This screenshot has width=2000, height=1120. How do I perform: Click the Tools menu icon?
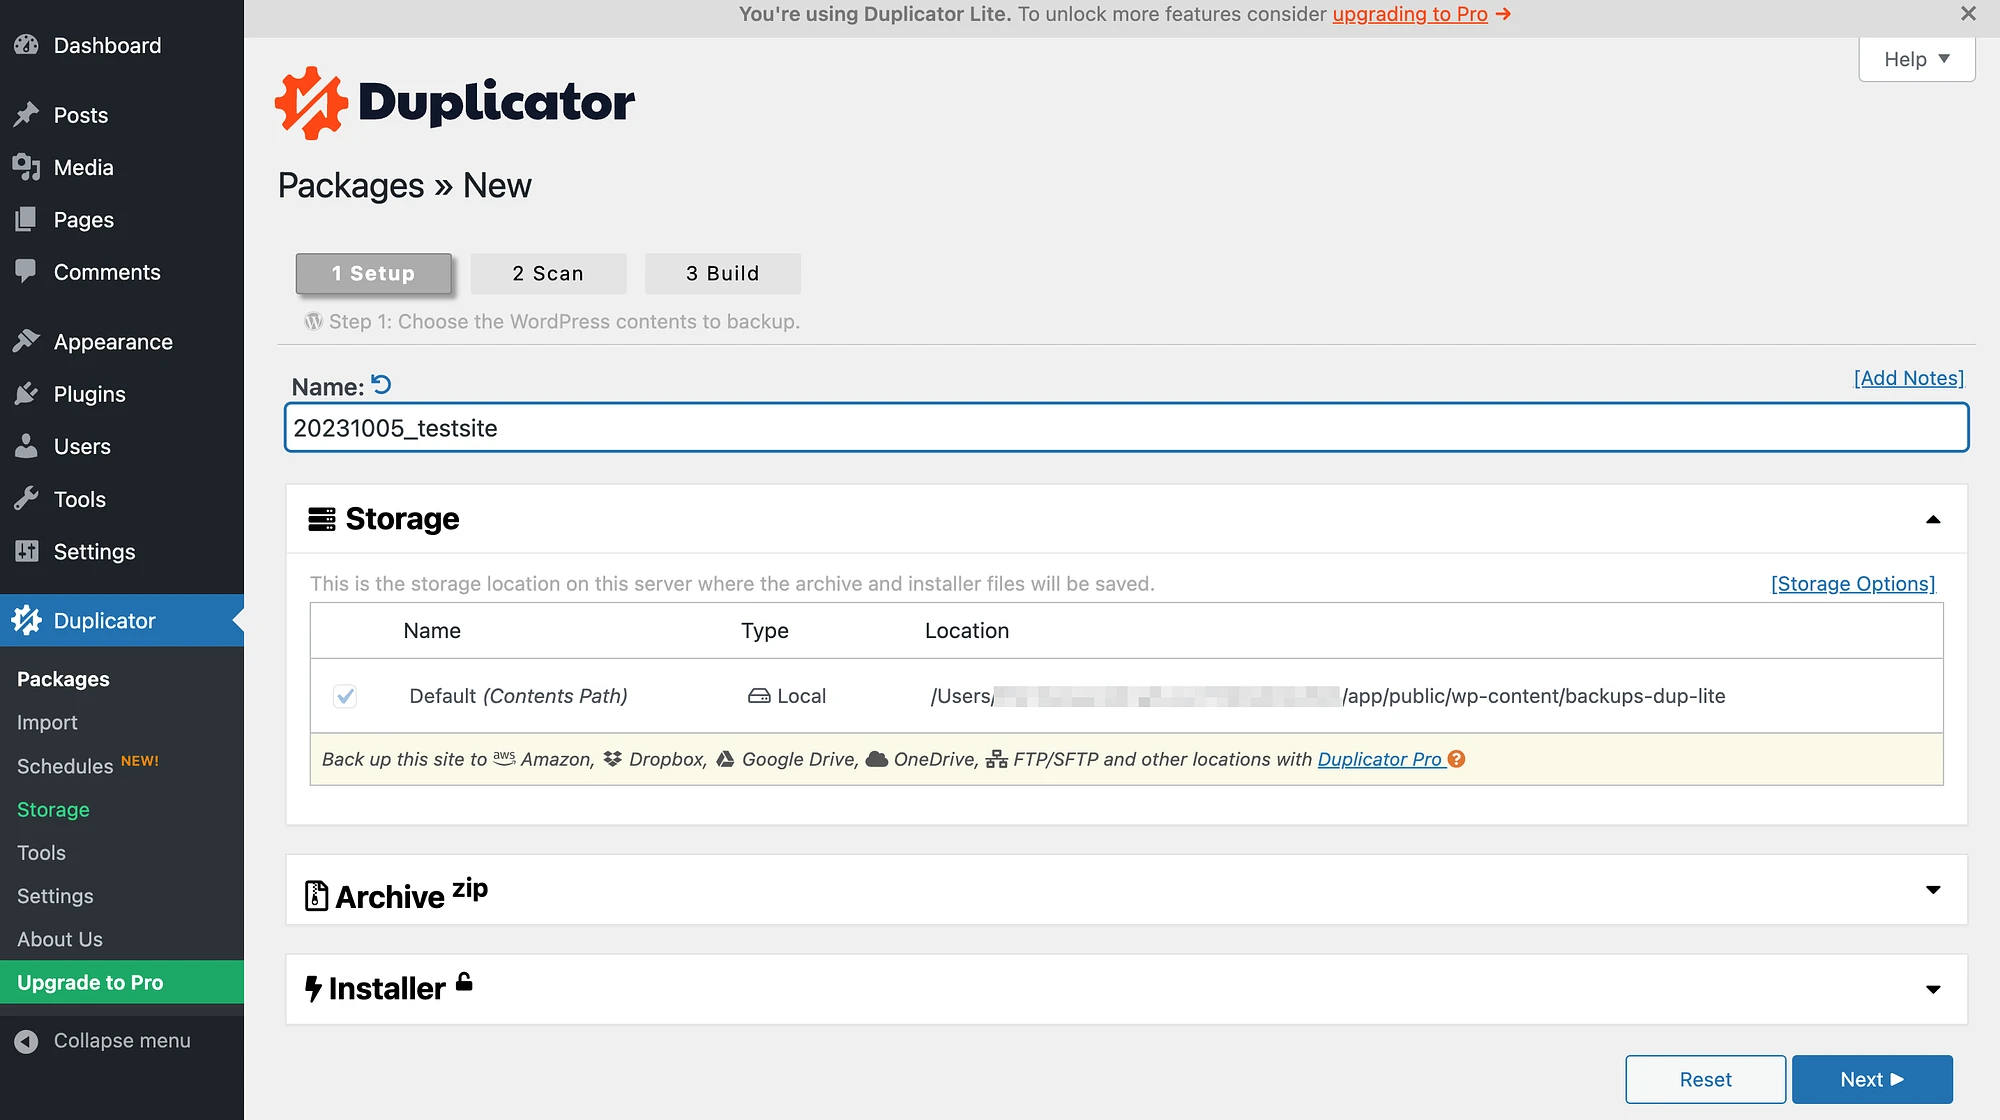point(26,499)
